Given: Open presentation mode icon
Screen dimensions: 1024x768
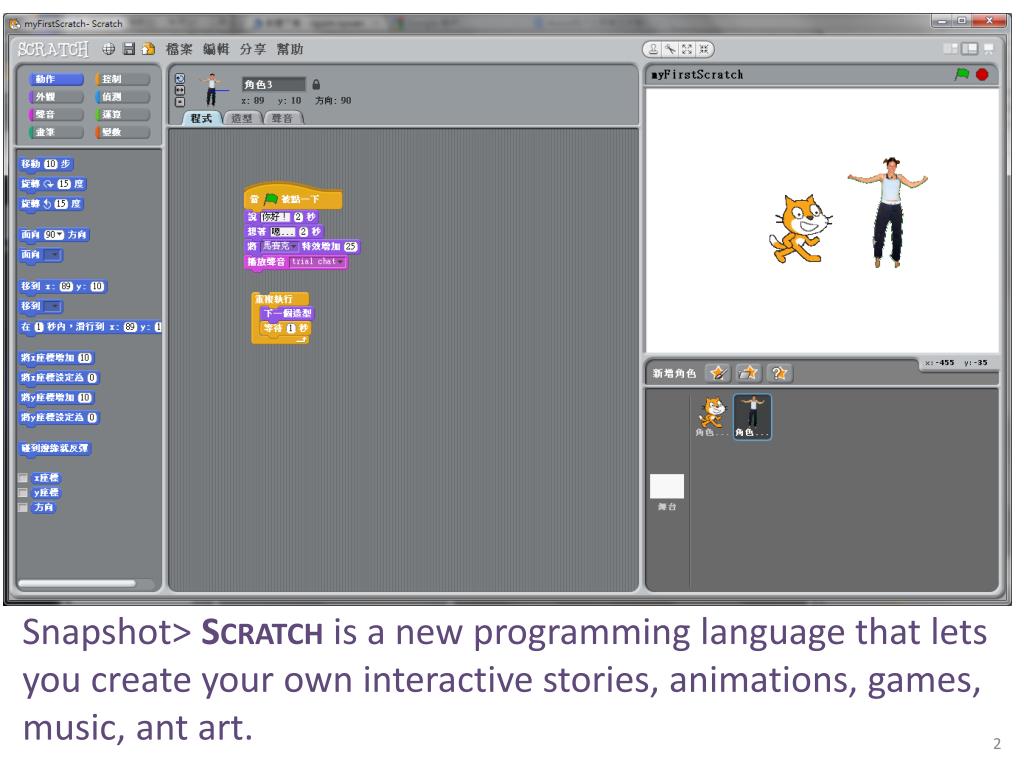Looking at the screenshot, I should coord(989,49).
